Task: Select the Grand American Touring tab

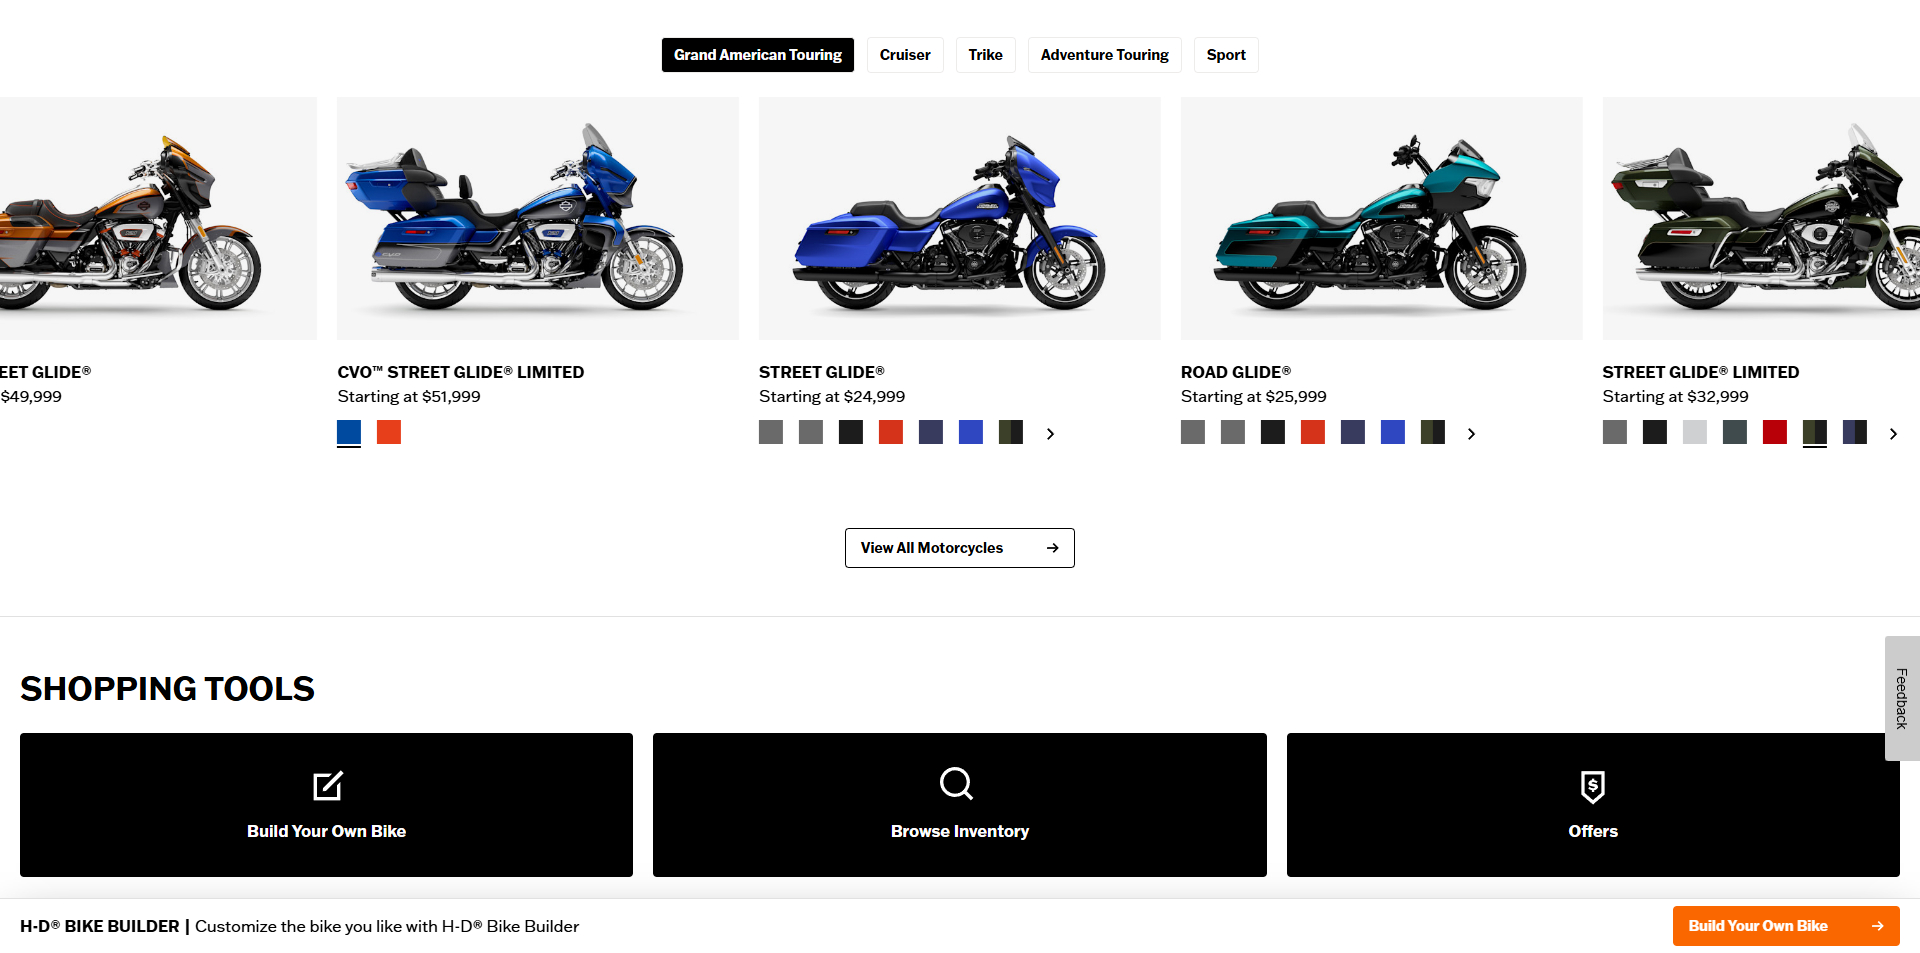Action: click(x=758, y=55)
